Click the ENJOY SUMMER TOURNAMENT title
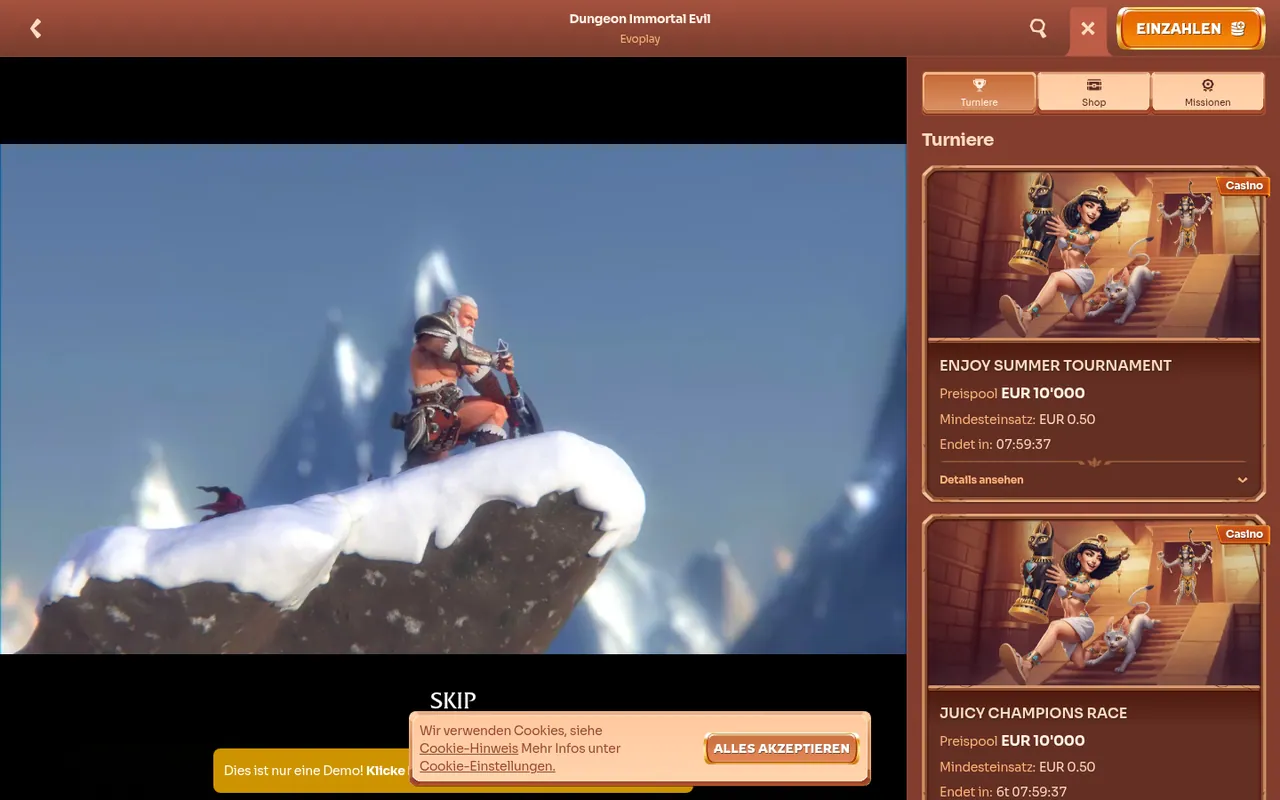This screenshot has height=800, width=1280. click(x=1056, y=365)
